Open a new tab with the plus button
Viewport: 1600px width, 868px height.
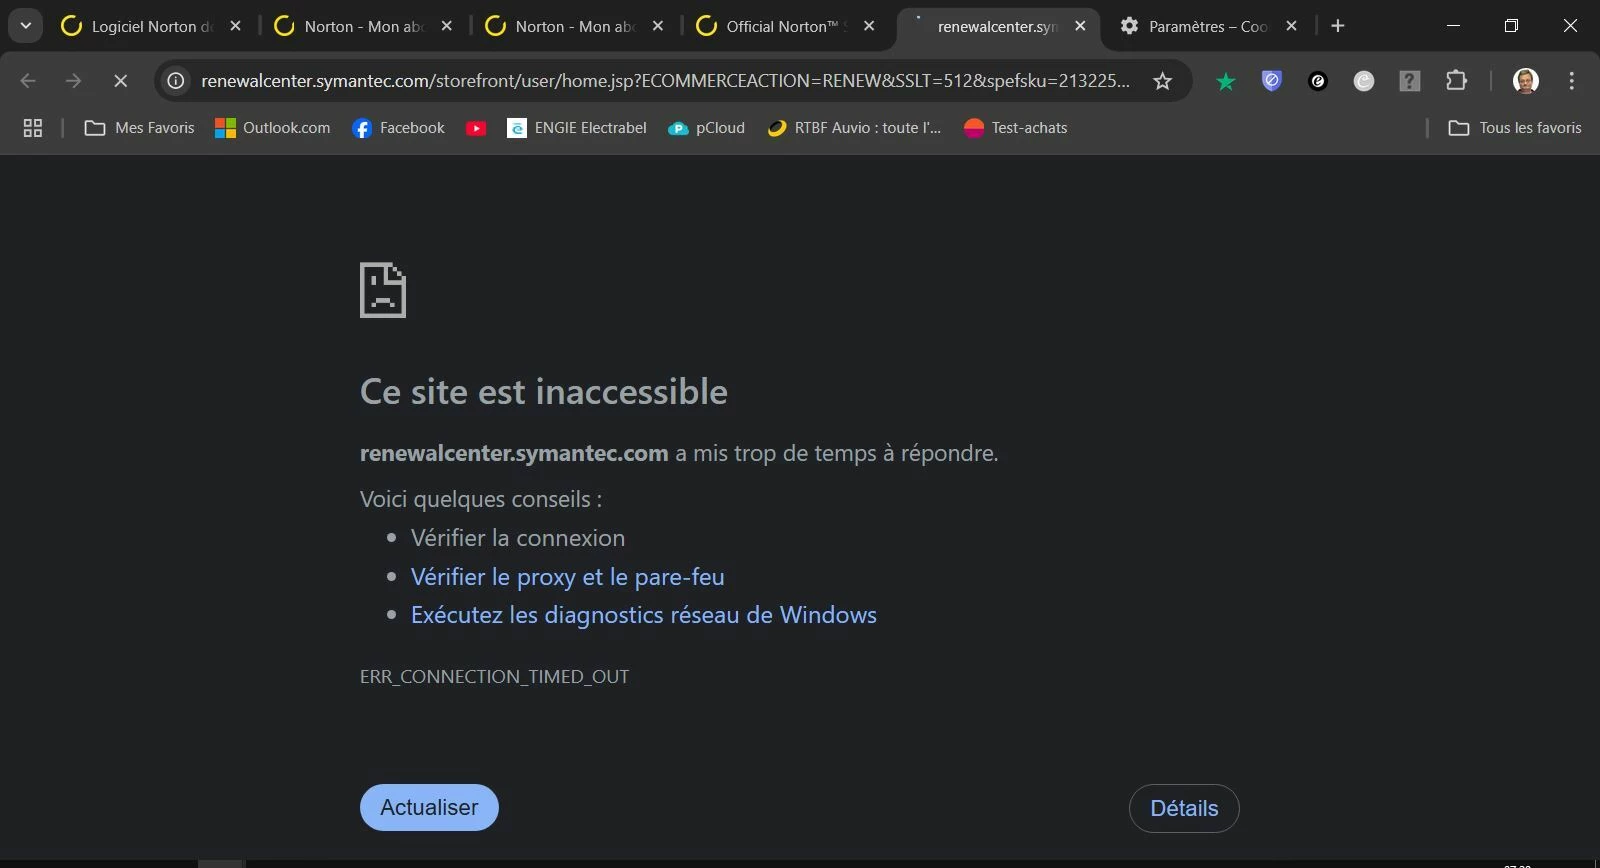tap(1338, 26)
